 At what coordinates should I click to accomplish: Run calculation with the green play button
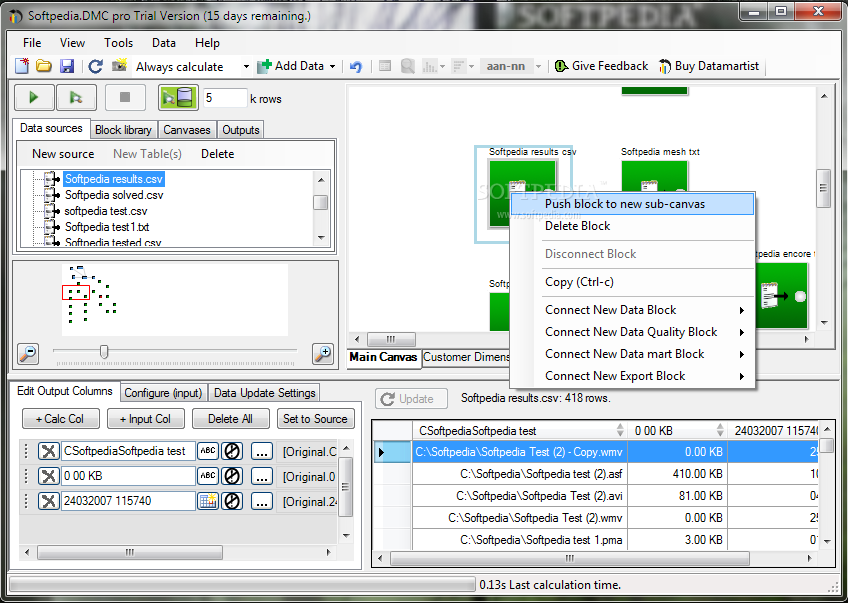[34, 97]
